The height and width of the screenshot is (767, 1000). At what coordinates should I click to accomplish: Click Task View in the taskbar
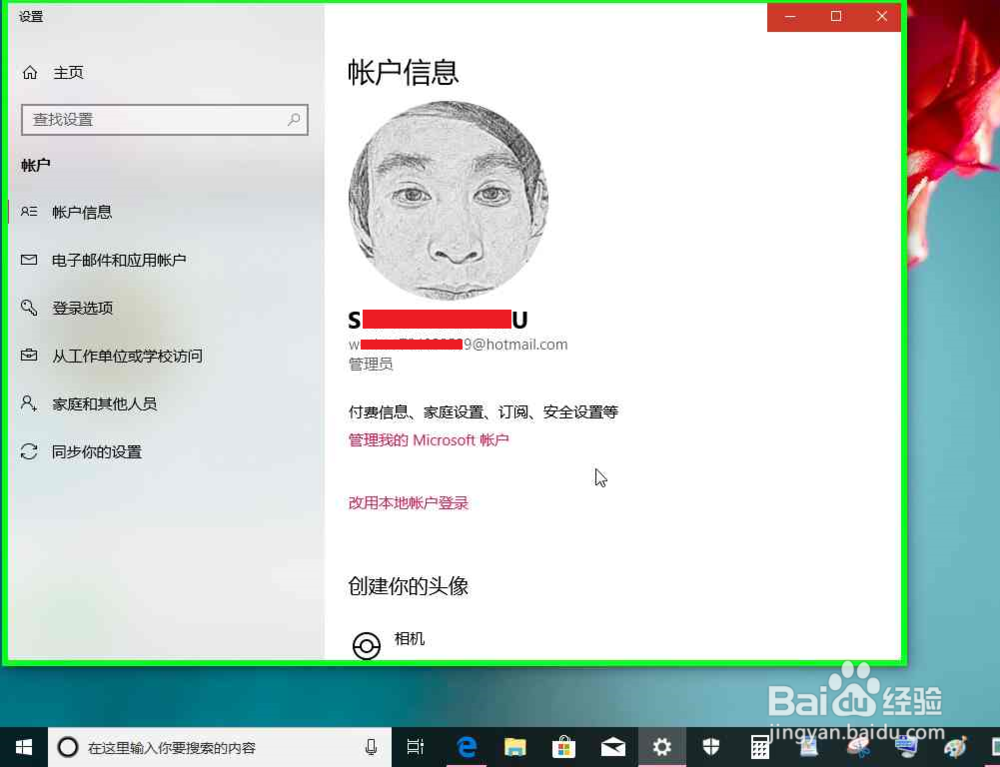[x=415, y=746]
